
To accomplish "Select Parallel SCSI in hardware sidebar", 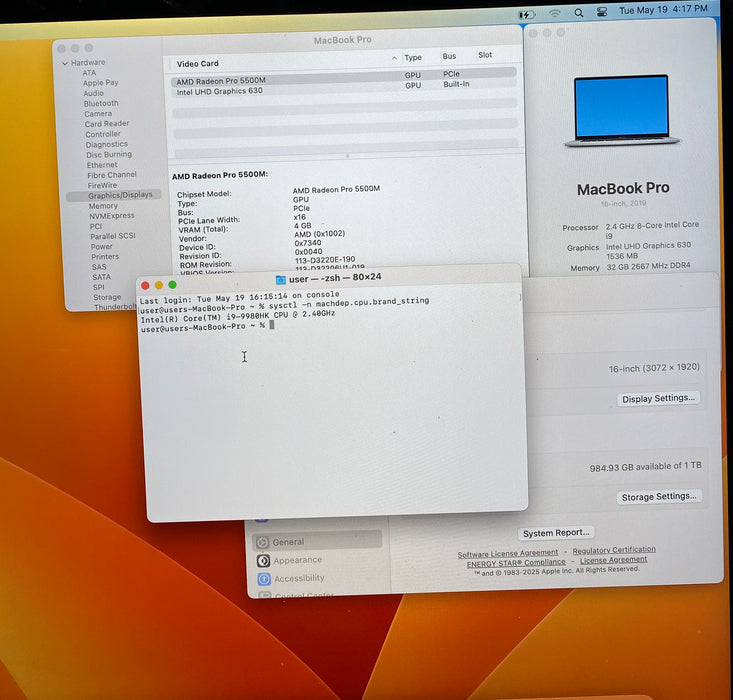I will pos(113,236).
